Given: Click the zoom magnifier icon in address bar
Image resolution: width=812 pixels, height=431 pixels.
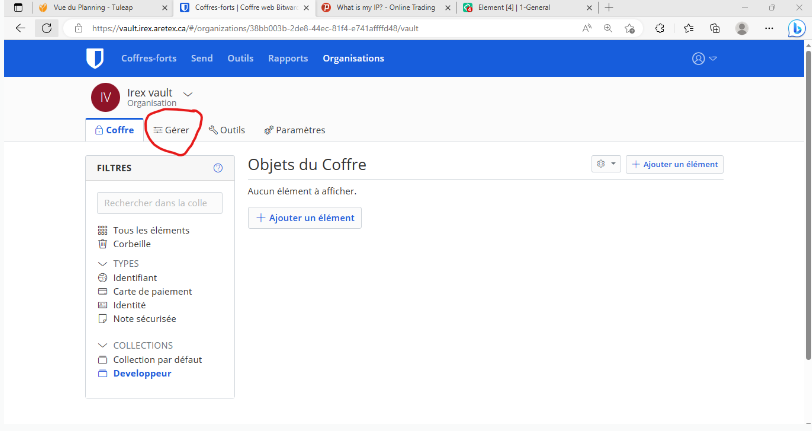Looking at the screenshot, I should click(x=608, y=28).
